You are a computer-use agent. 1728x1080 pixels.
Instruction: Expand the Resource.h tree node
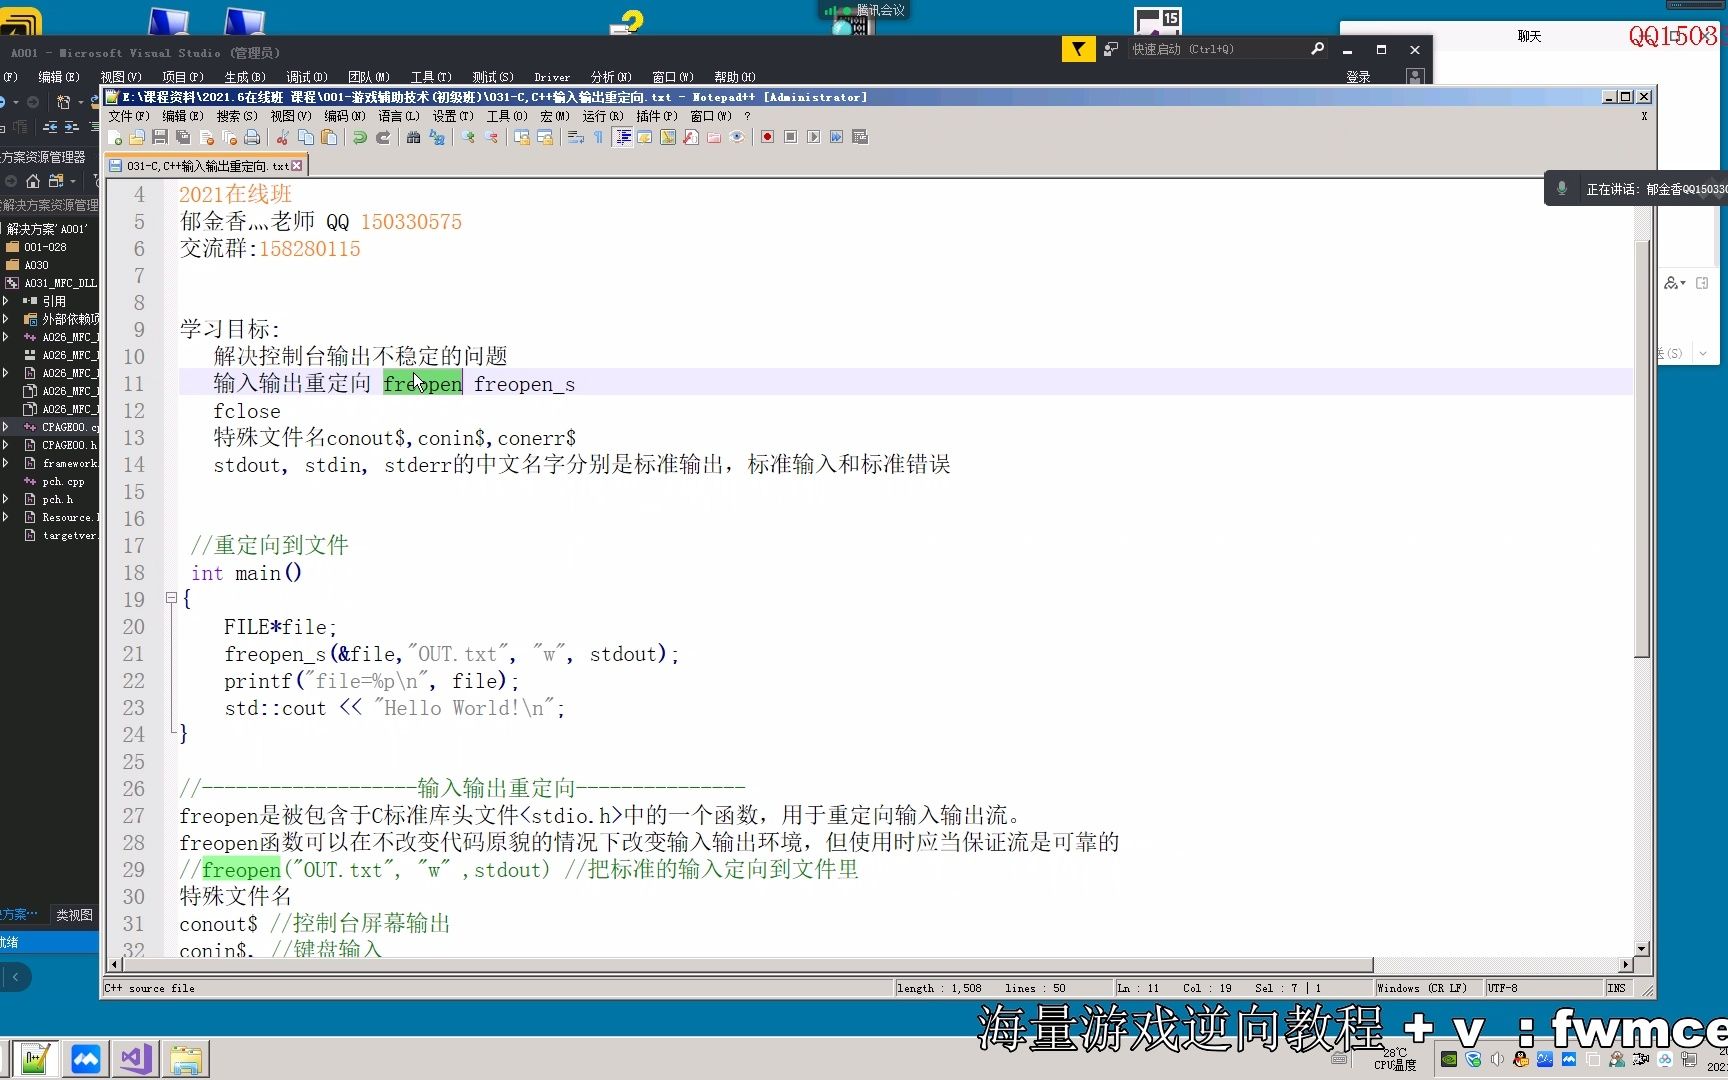point(6,517)
